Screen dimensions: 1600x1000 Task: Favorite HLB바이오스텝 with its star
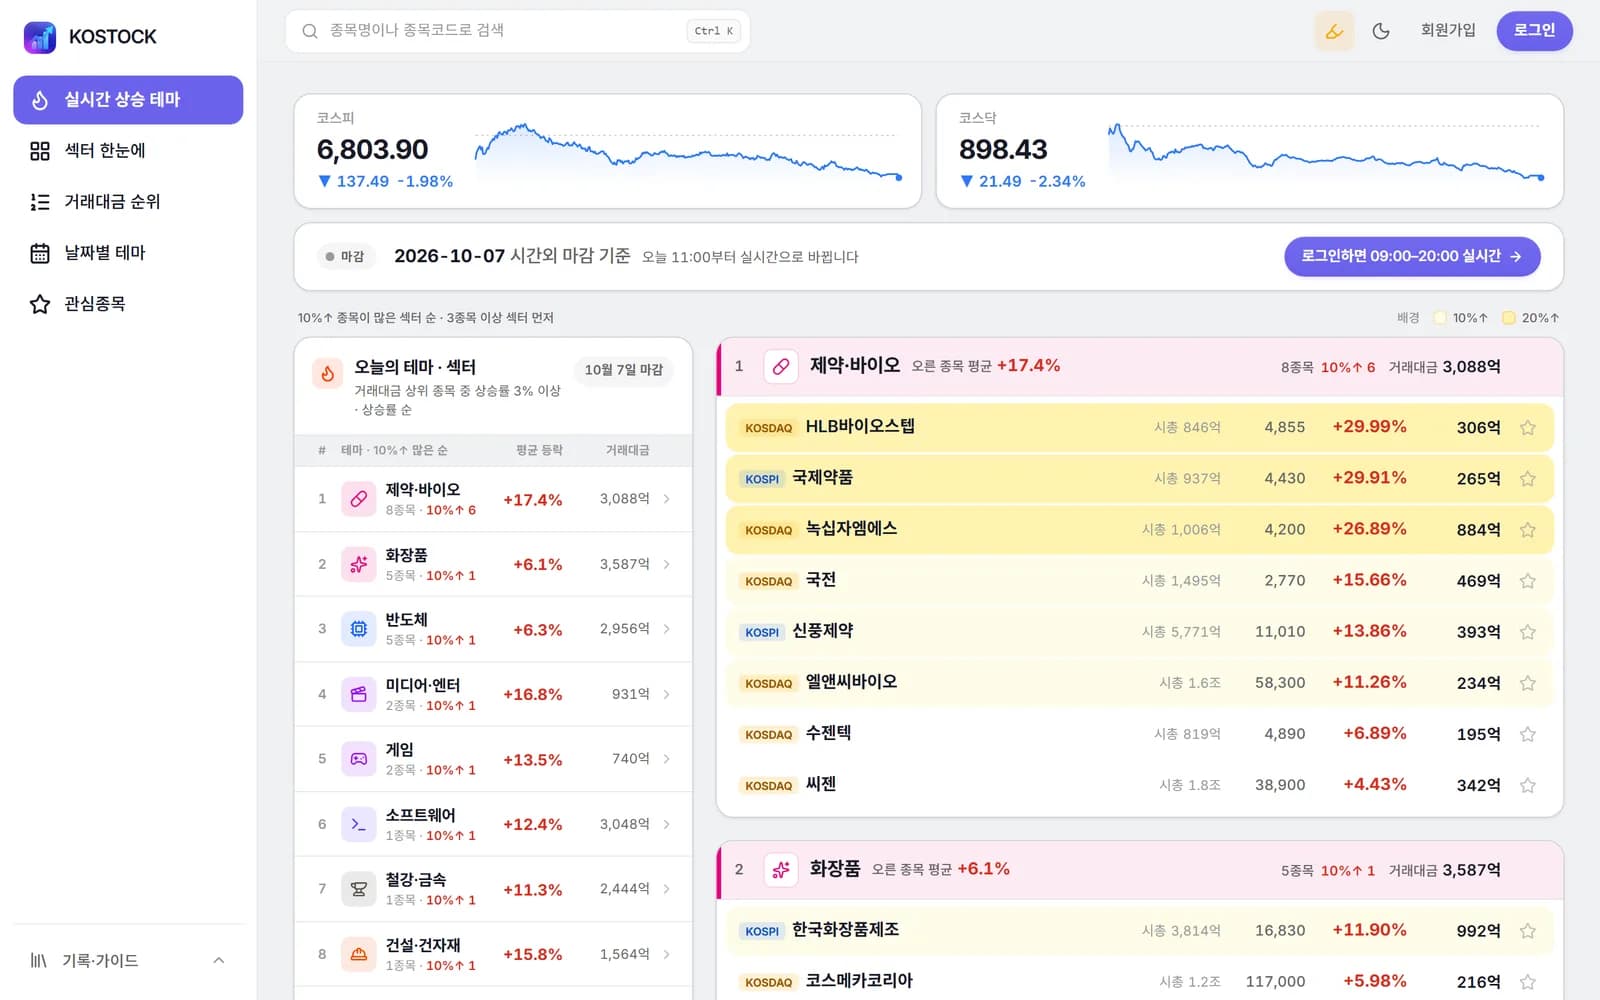1528,428
